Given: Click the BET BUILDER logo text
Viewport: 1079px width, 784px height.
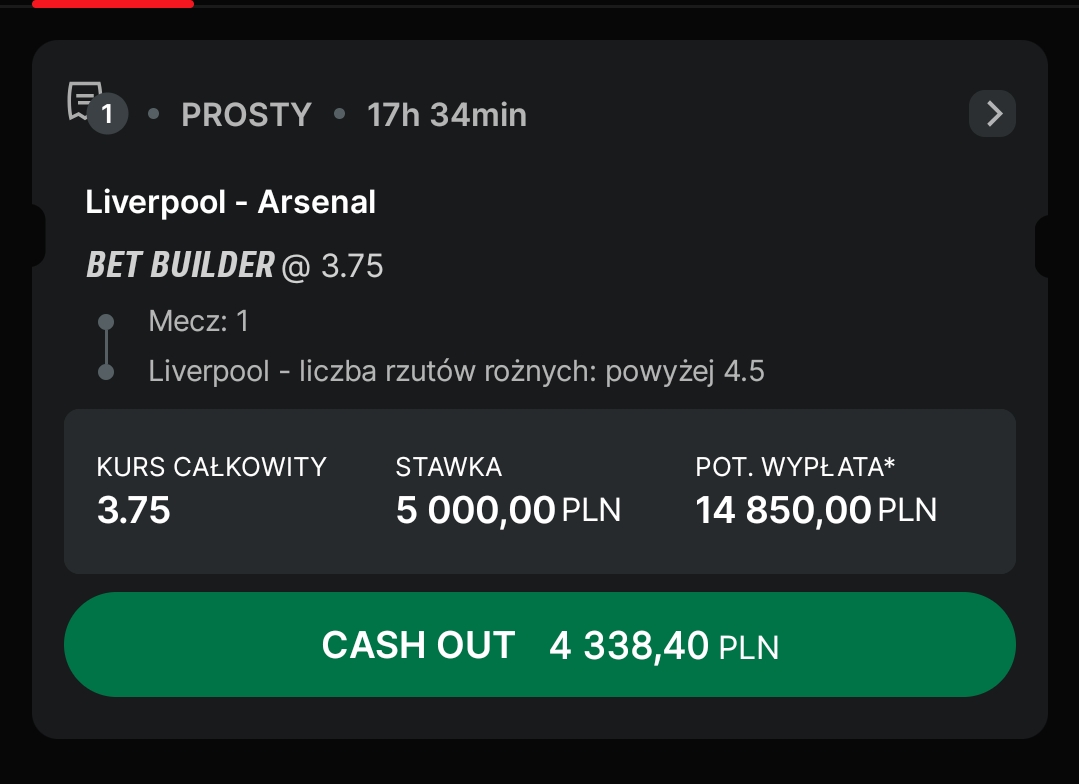Looking at the screenshot, I should pyautogui.click(x=180, y=266).
